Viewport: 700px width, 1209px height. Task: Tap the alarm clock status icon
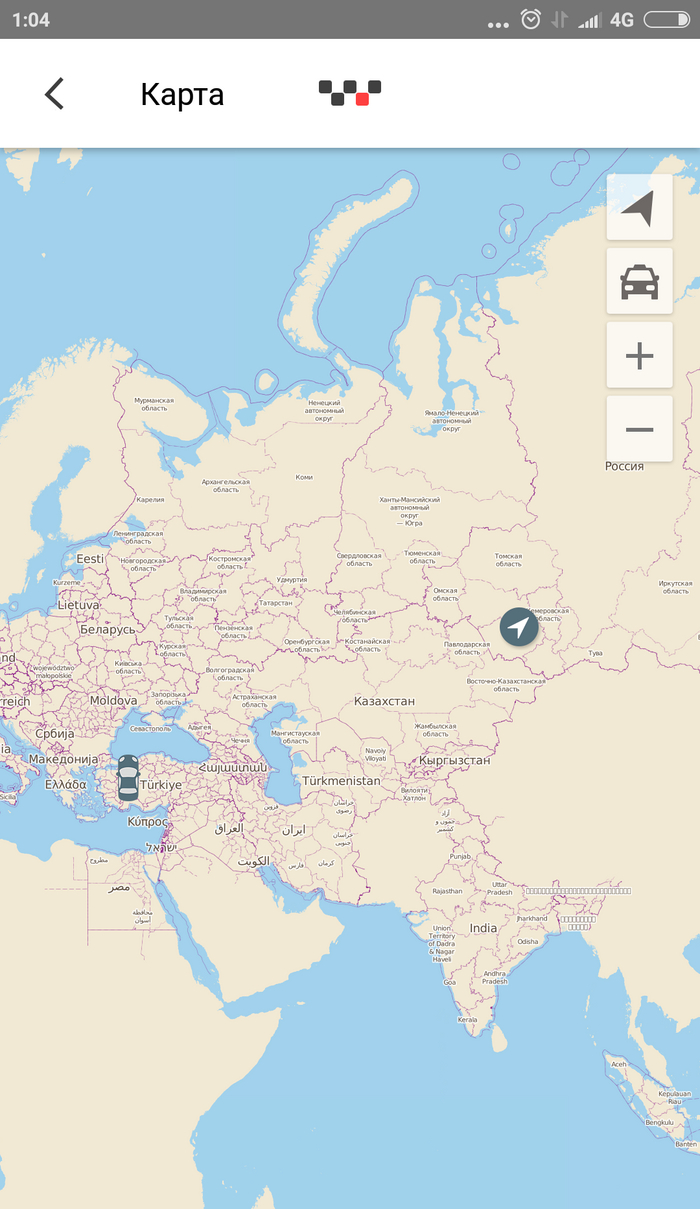(531, 20)
